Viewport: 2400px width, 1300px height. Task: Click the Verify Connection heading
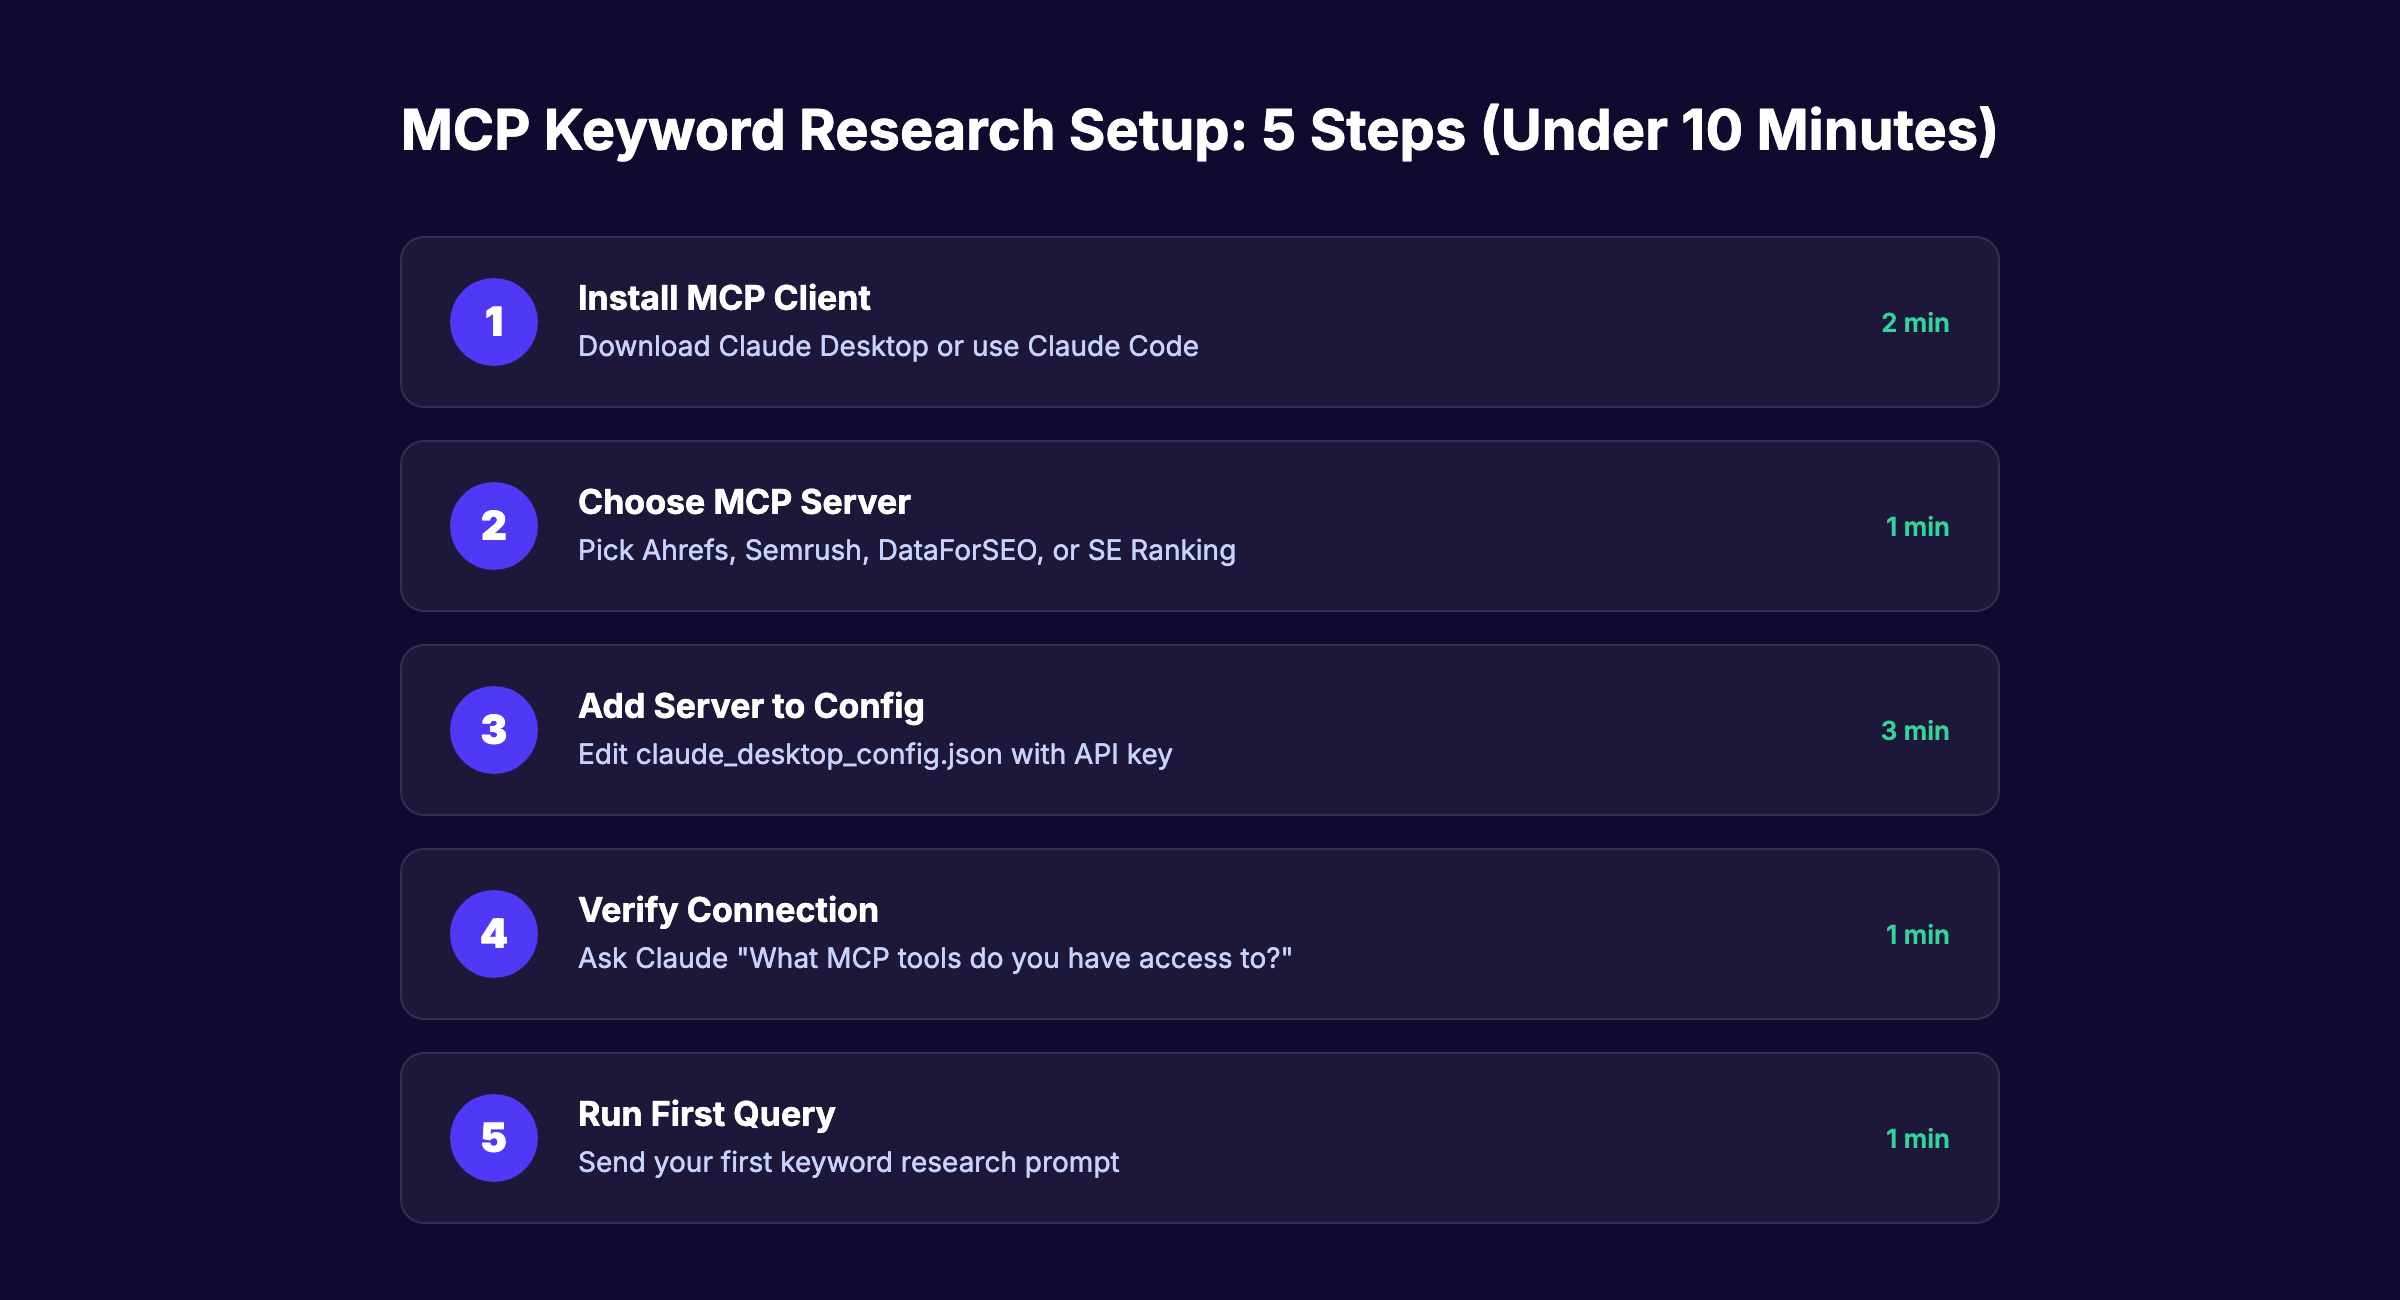tap(728, 909)
